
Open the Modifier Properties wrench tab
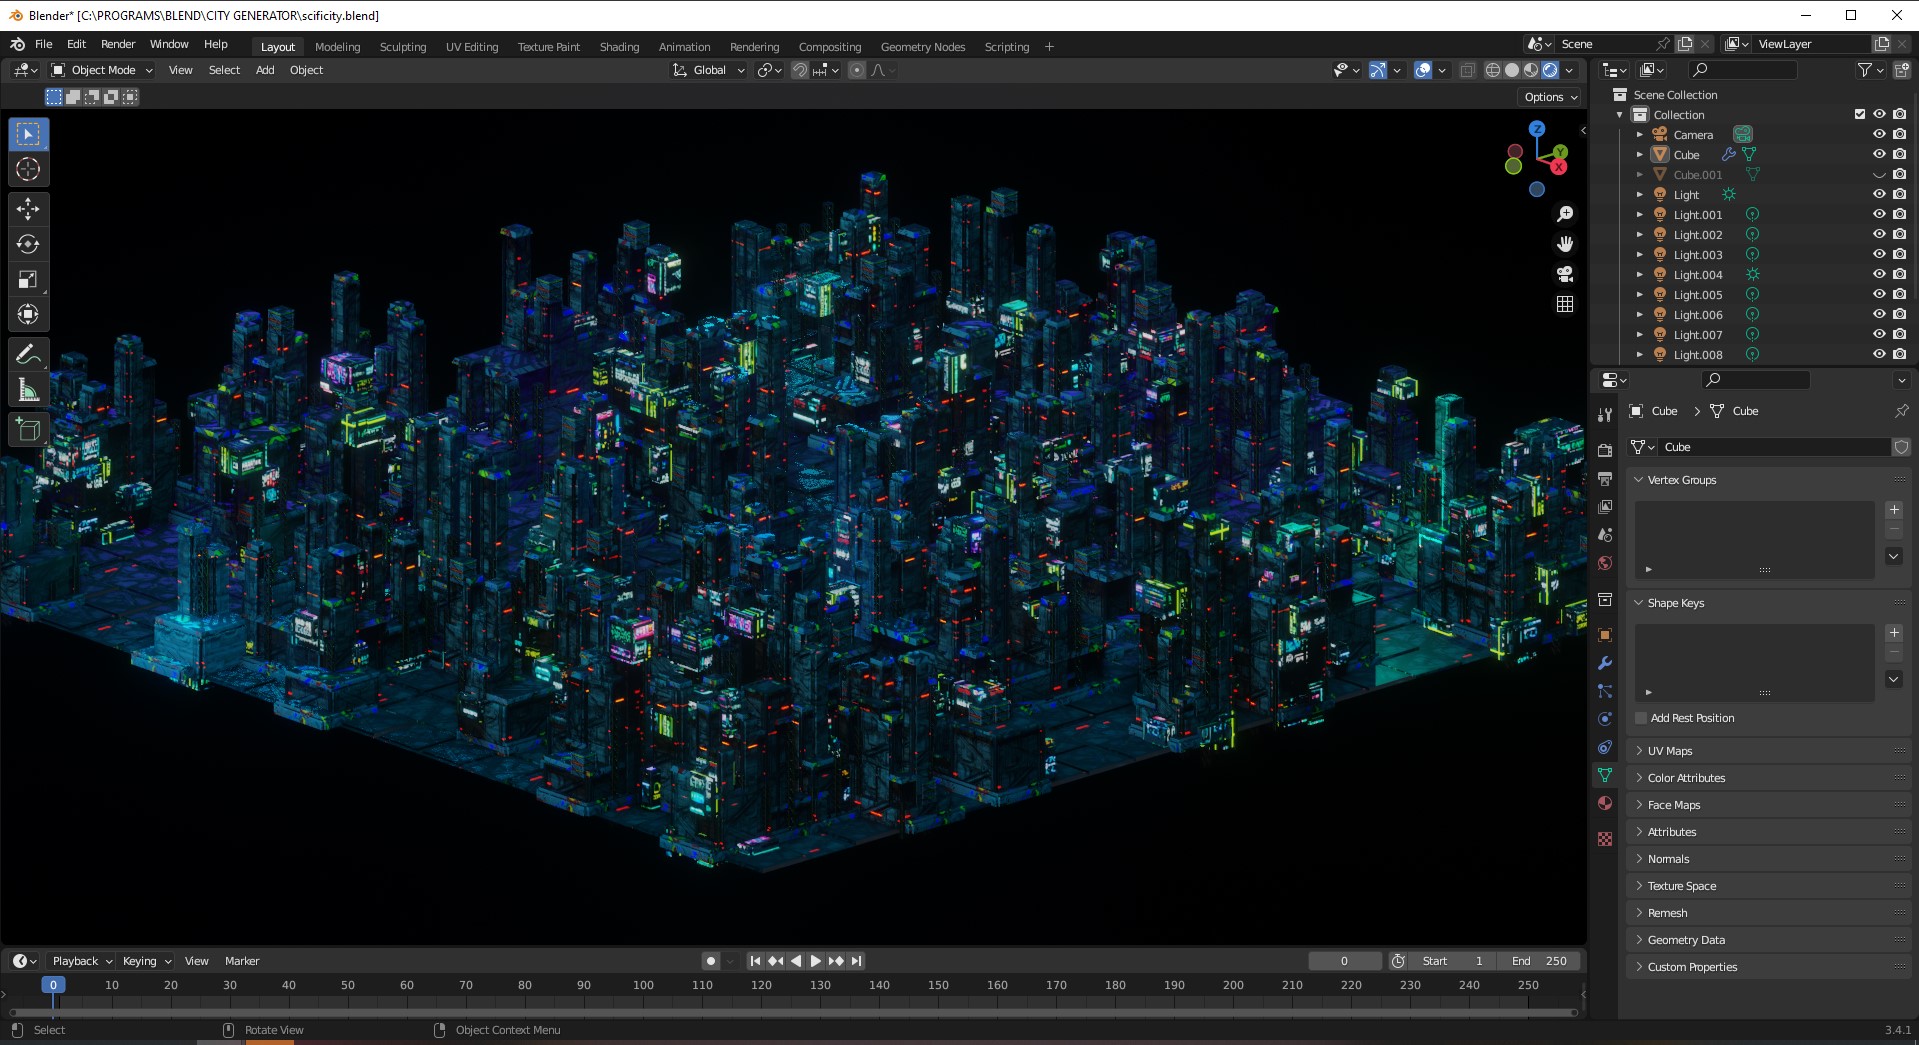point(1605,663)
